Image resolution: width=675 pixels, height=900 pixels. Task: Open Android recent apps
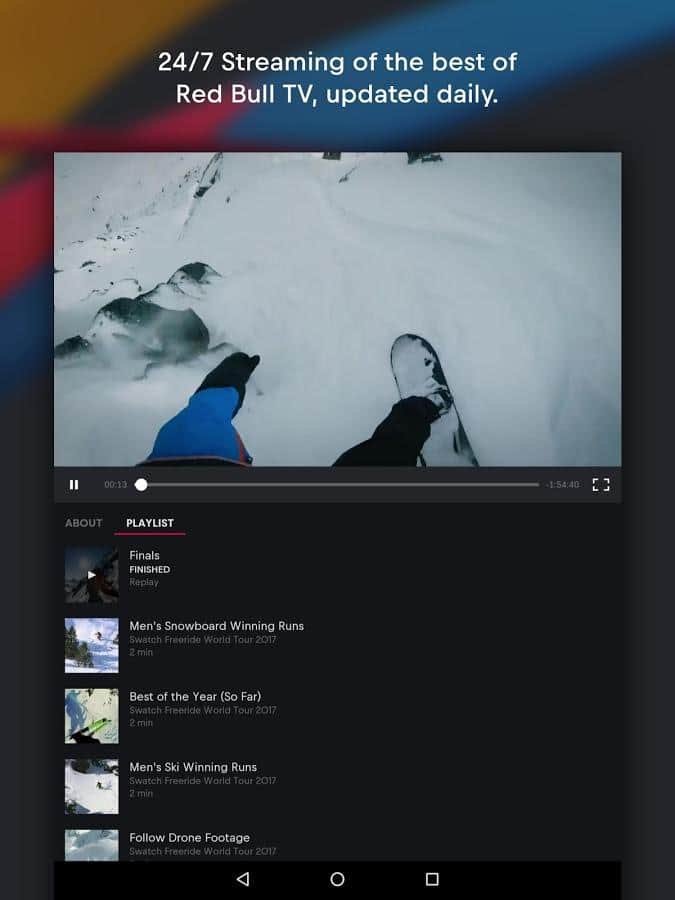[432, 879]
